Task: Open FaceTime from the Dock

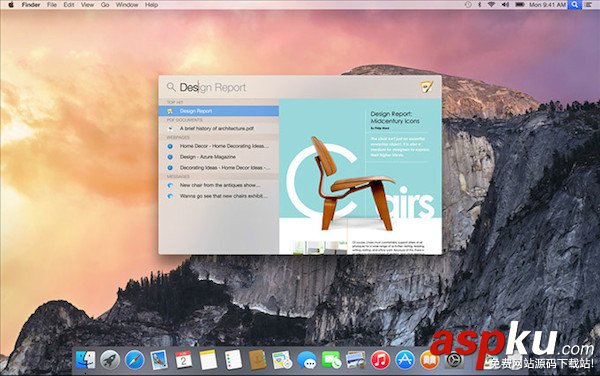Action: click(331, 360)
